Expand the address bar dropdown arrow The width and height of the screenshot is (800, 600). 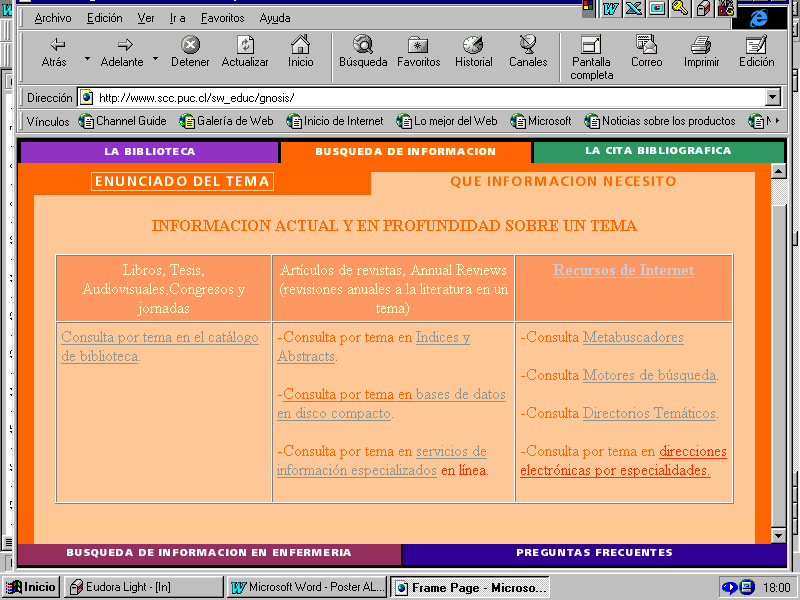pyautogui.click(x=772, y=97)
